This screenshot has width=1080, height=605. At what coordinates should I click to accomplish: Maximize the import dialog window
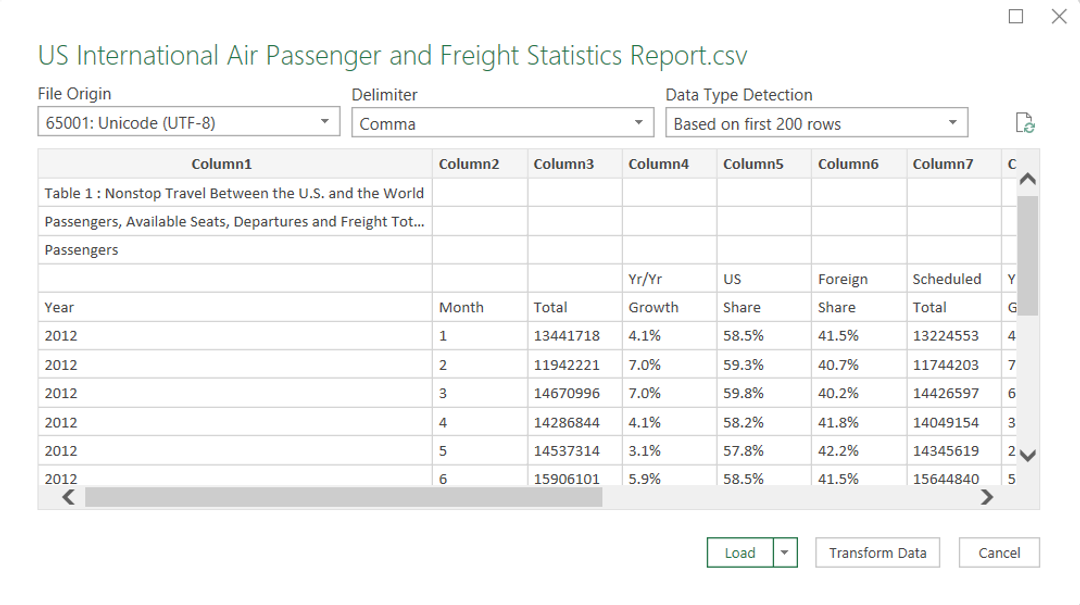click(1016, 17)
